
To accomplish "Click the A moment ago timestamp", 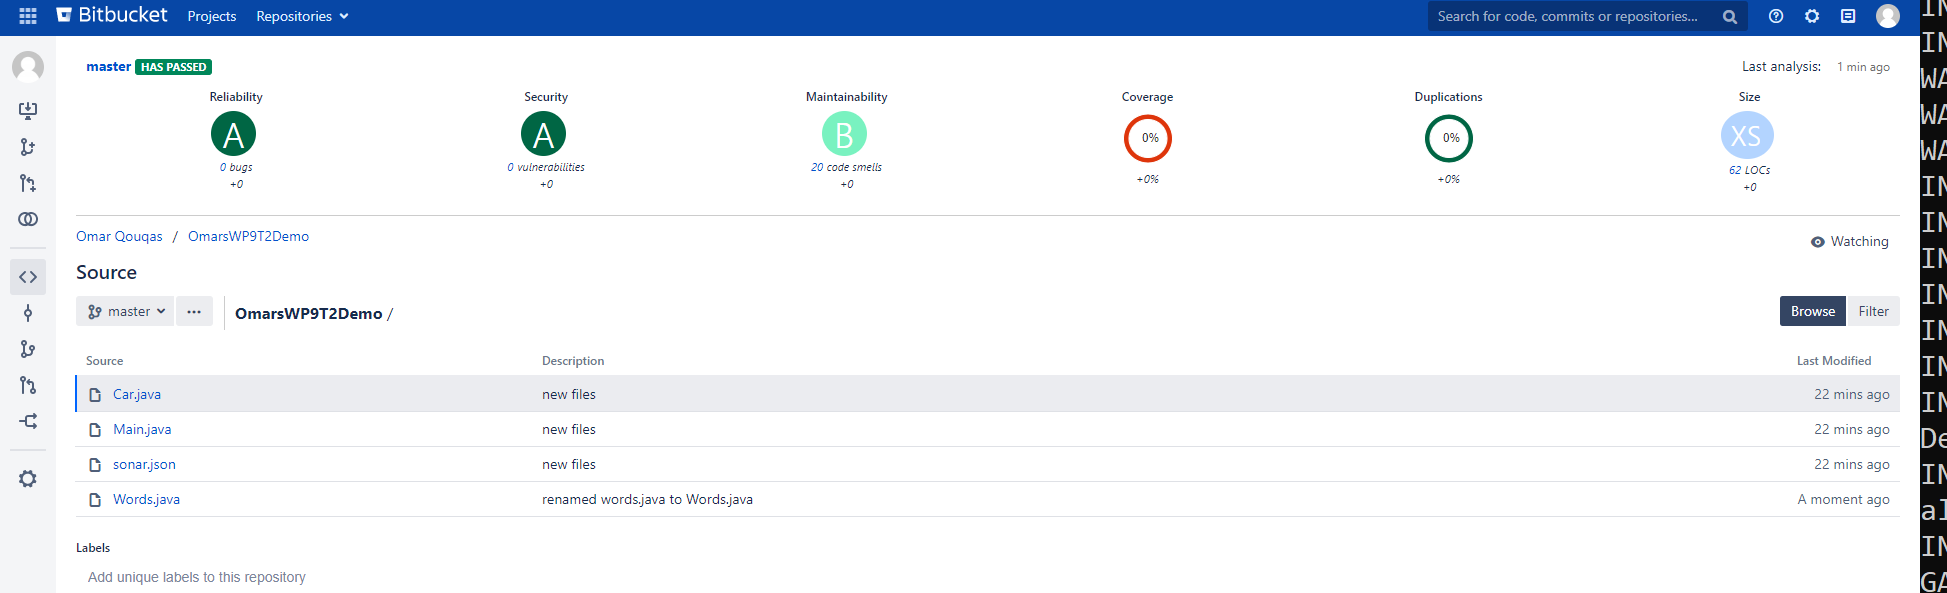I will click(1843, 499).
